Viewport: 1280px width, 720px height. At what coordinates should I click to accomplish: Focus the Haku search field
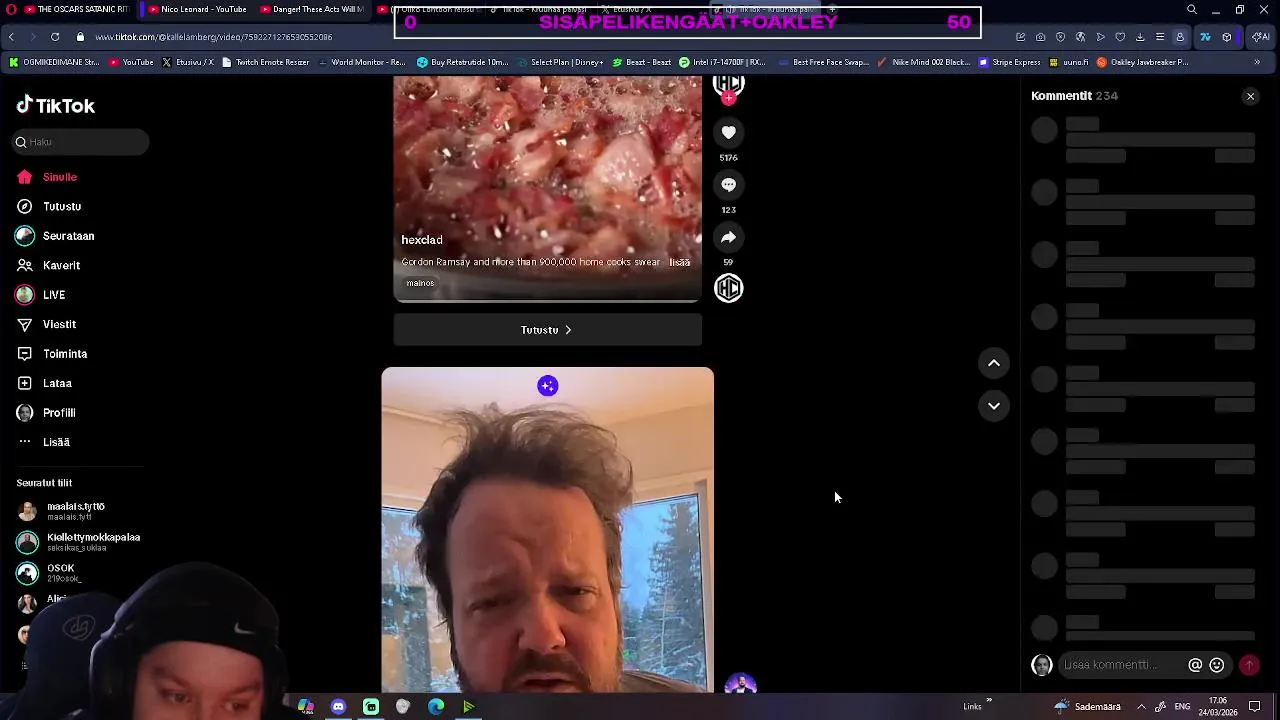click(81, 142)
